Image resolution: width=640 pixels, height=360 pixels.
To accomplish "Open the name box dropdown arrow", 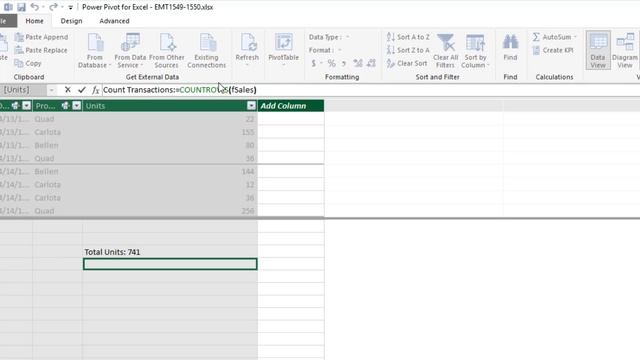I will pos(52,90).
